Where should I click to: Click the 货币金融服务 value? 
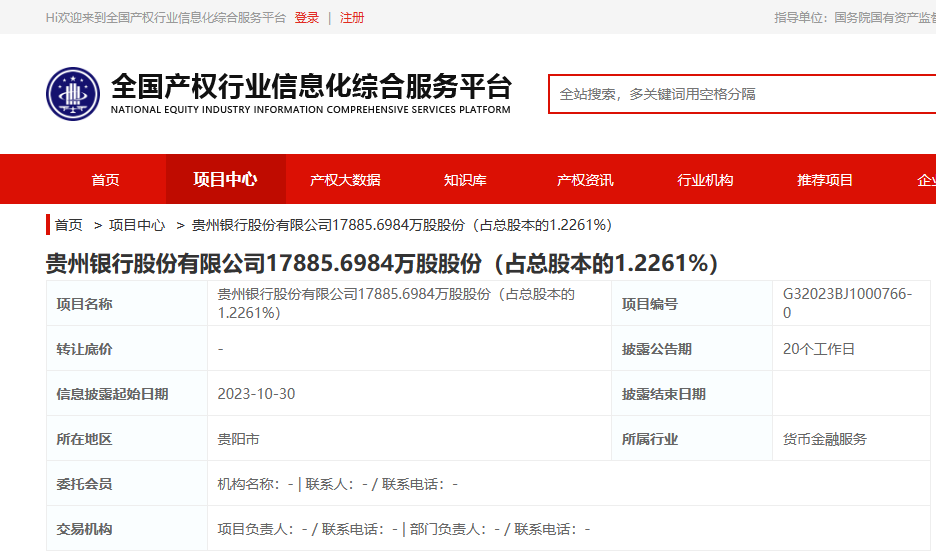(x=824, y=439)
